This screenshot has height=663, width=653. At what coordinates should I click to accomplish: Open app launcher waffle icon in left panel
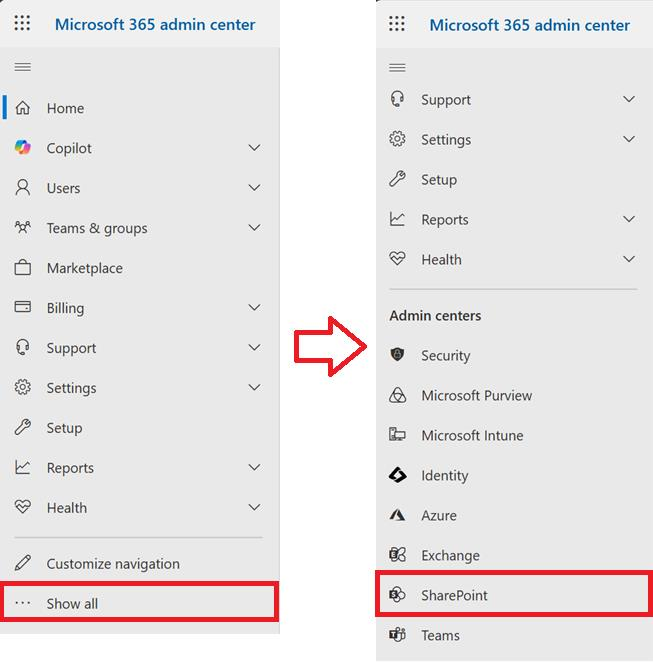tap(22, 23)
